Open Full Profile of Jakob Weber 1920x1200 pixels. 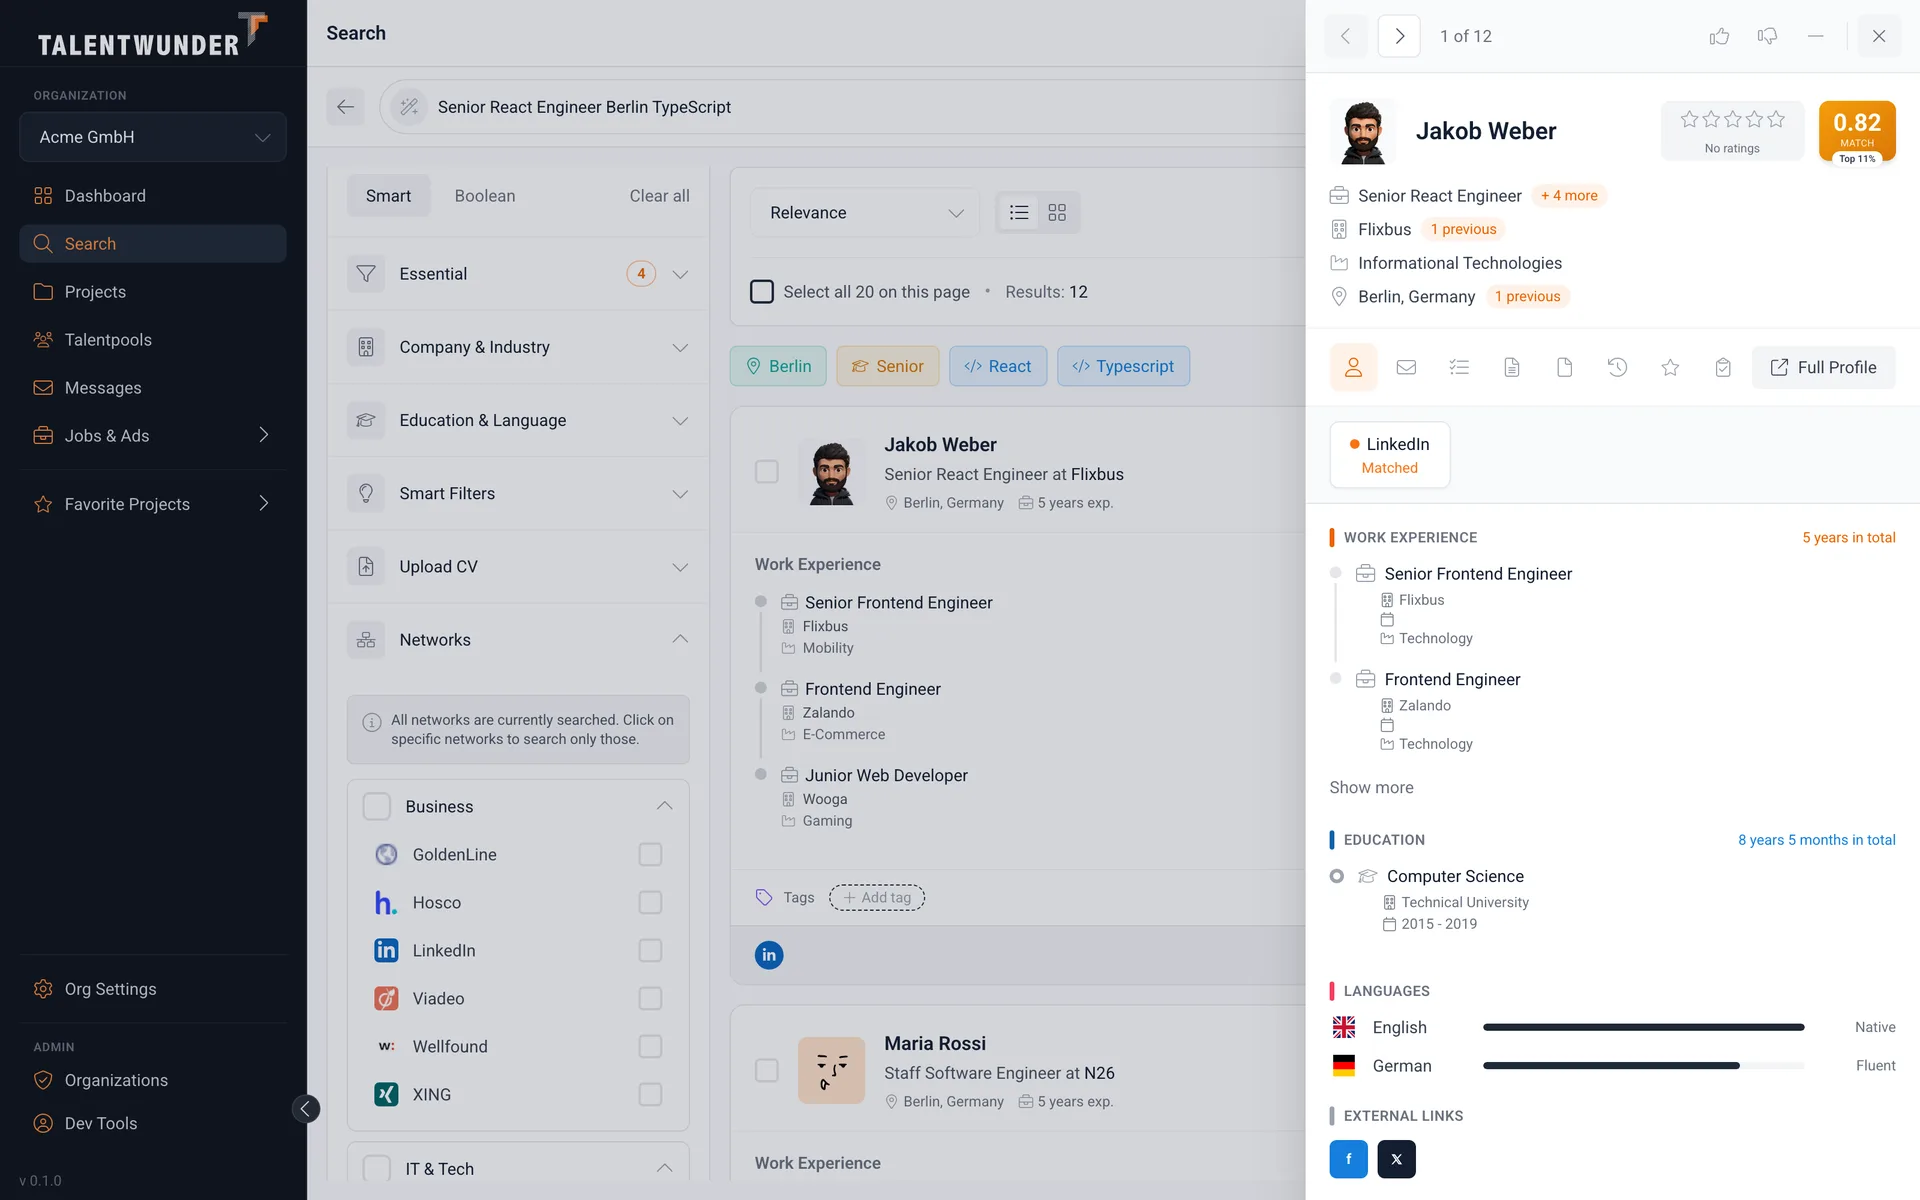coord(1823,367)
